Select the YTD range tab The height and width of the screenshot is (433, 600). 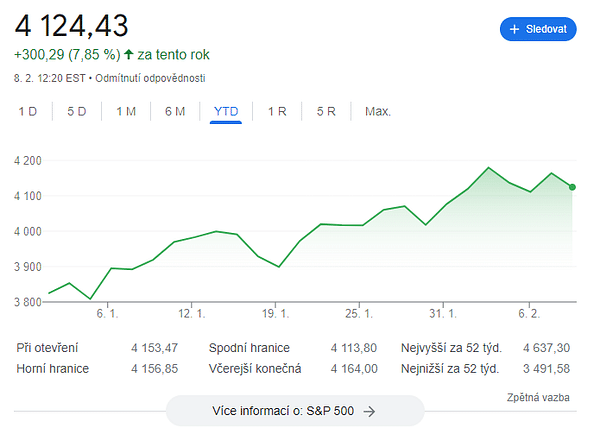click(x=226, y=111)
